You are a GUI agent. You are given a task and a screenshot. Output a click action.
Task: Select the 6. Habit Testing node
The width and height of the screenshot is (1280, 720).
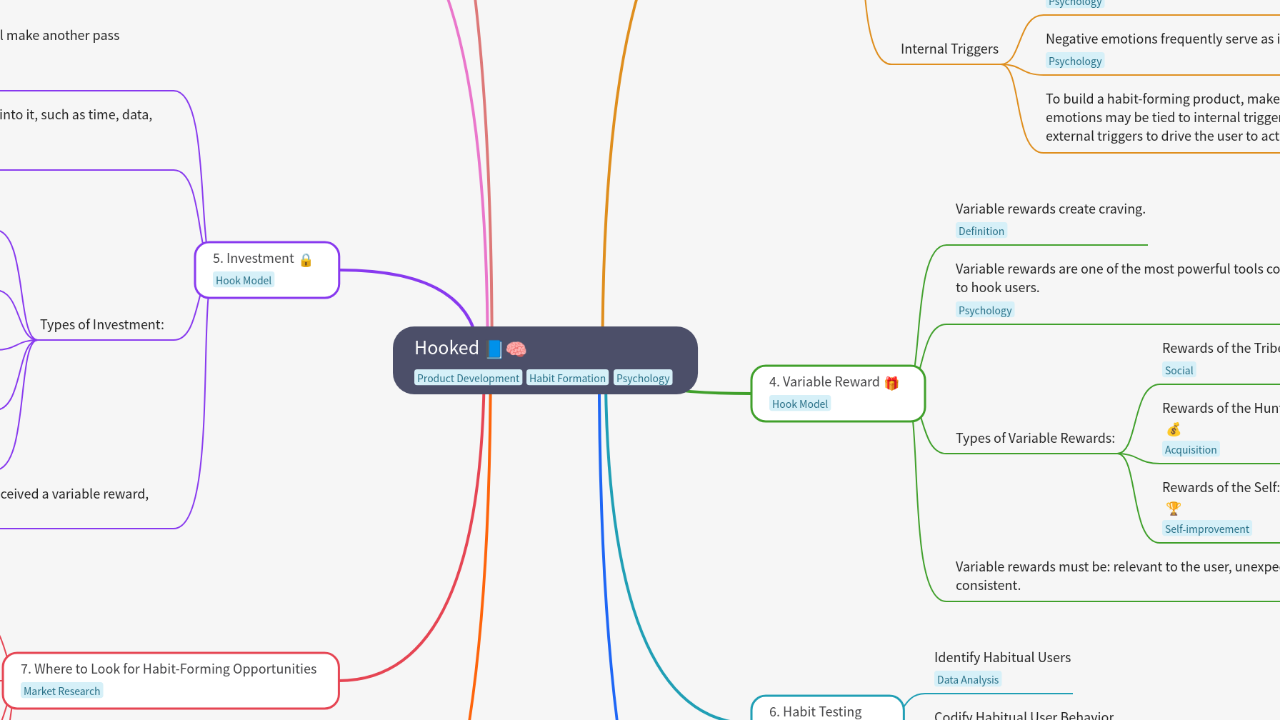(x=827, y=708)
